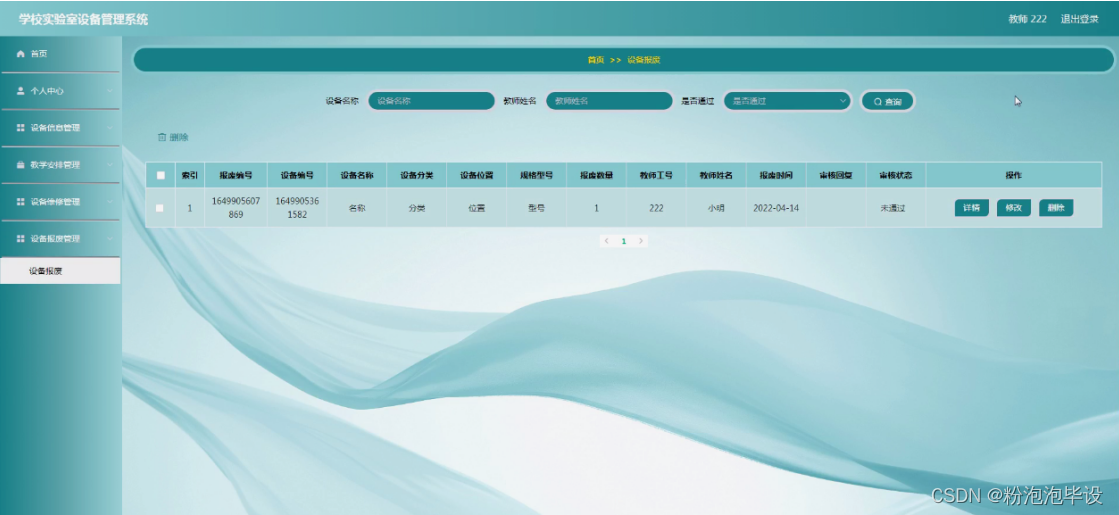
Task: Click the grid icon for 设备信息管理
Action: [x=21, y=128]
